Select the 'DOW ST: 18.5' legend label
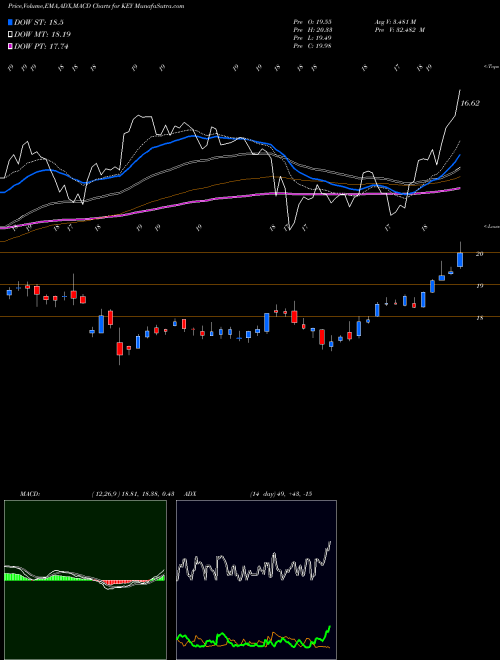Image resolution: width=500 pixels, height=660 pixels. [39, 22]
